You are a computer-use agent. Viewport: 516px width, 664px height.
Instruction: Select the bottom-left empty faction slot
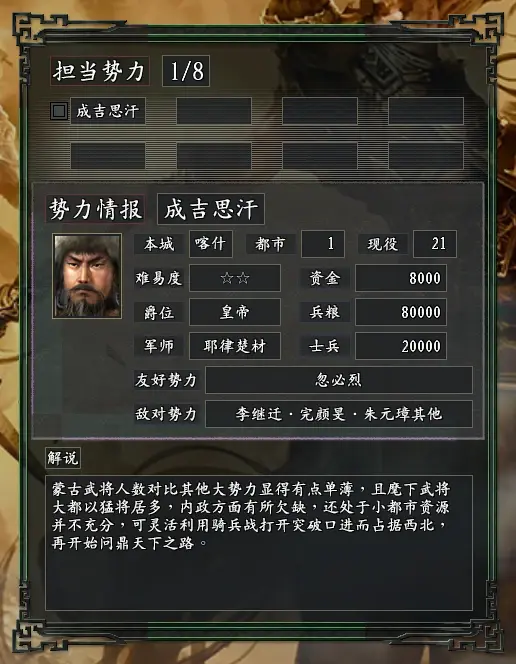(x=108, y=155)
